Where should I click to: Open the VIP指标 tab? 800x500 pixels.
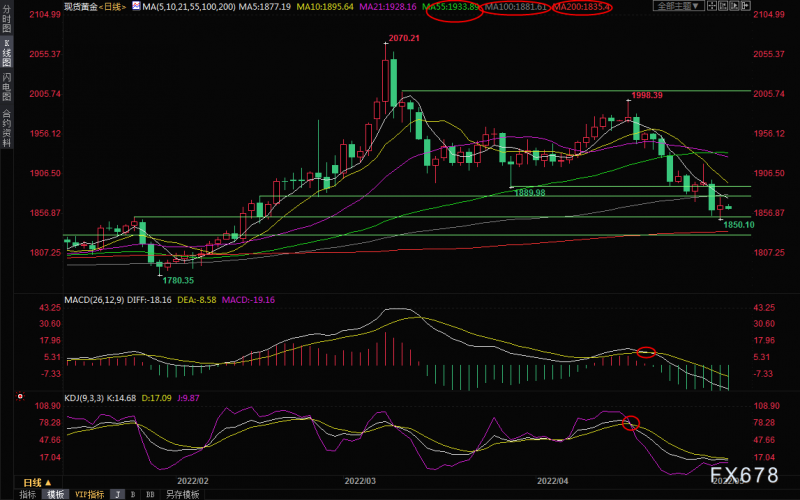point(89,494)
